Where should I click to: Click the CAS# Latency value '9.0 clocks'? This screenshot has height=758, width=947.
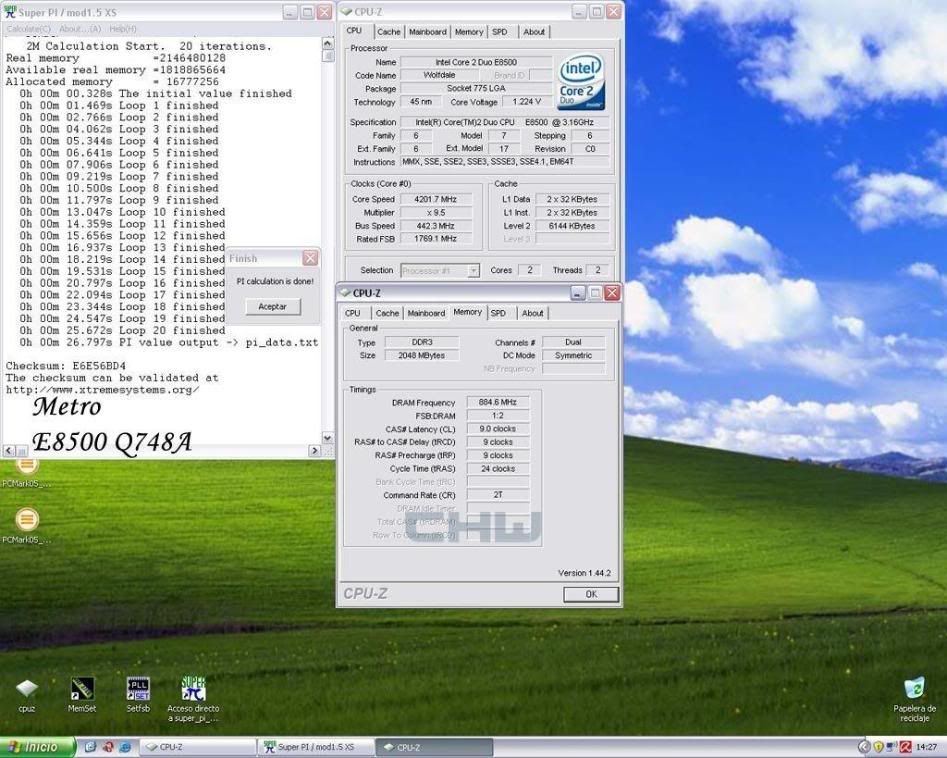coord(498,429)
